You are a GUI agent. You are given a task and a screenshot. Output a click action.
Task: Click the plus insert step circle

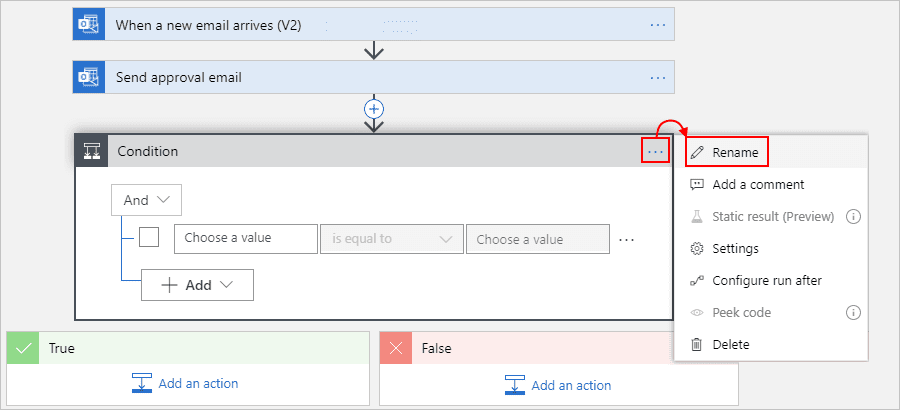tap(374, 109)
